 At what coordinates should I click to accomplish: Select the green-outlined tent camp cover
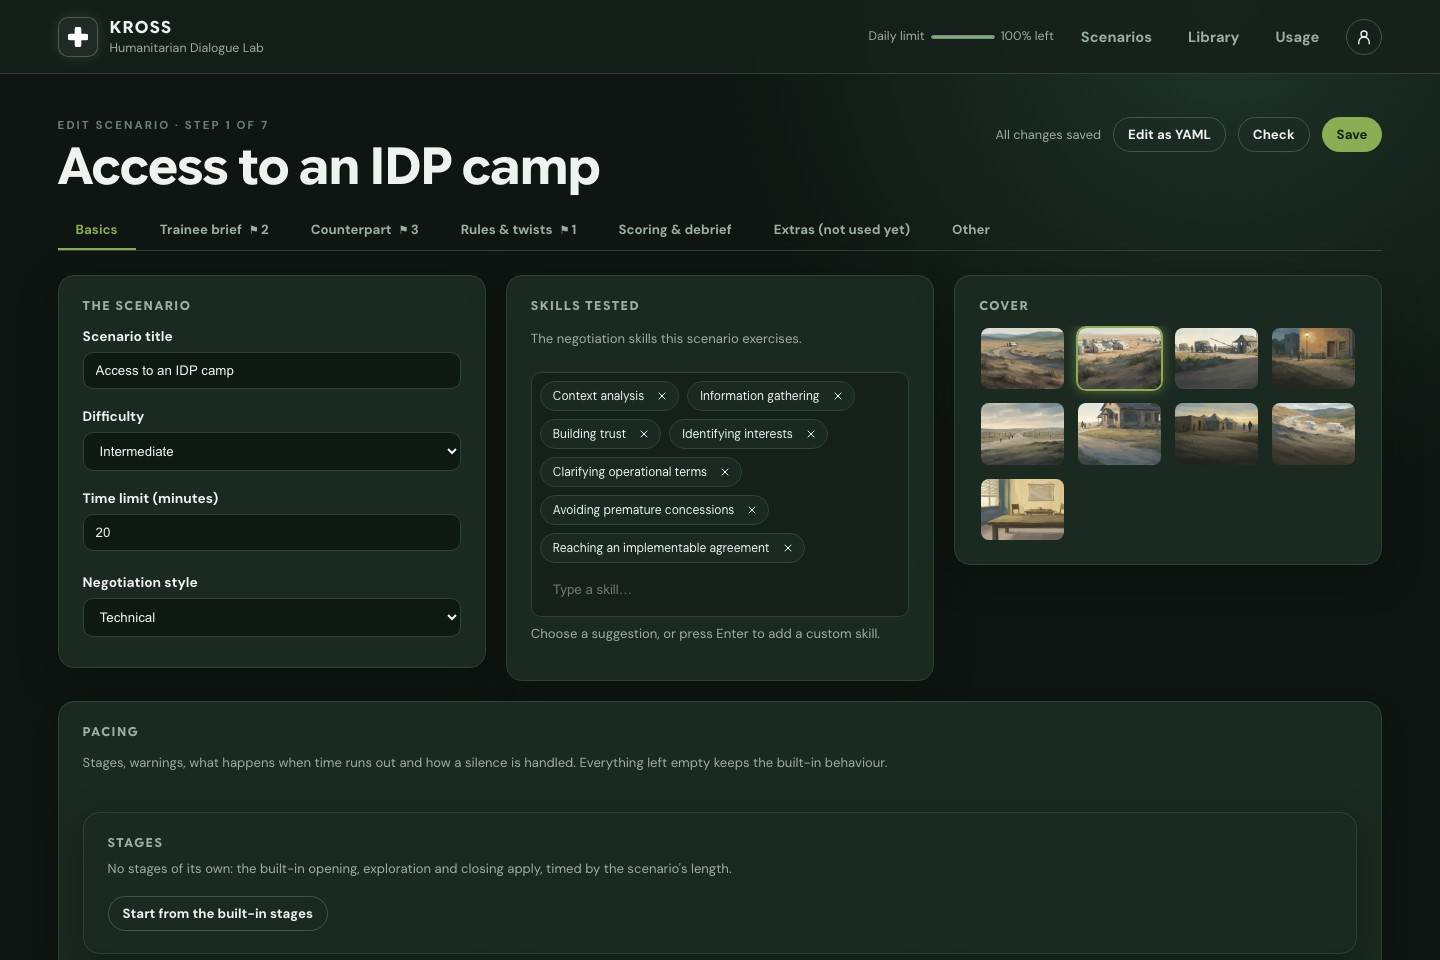pos(1120,359)
